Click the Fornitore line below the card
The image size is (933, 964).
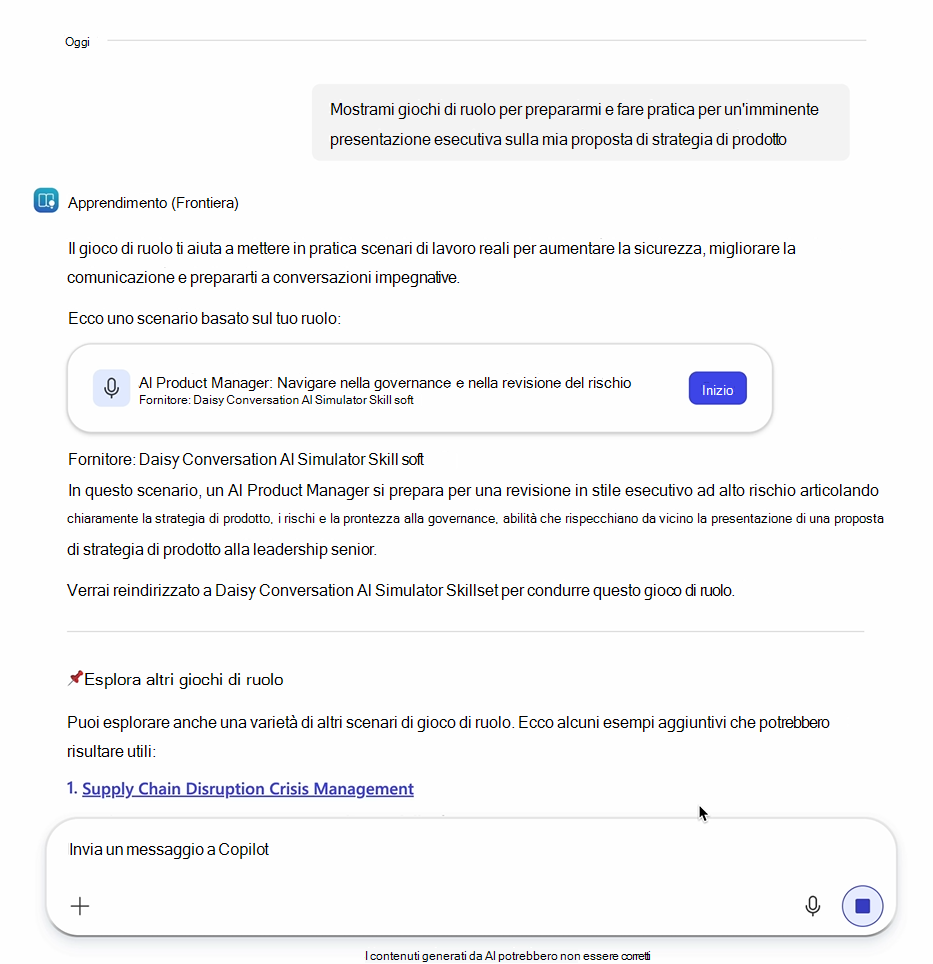(x=246, y=459)
